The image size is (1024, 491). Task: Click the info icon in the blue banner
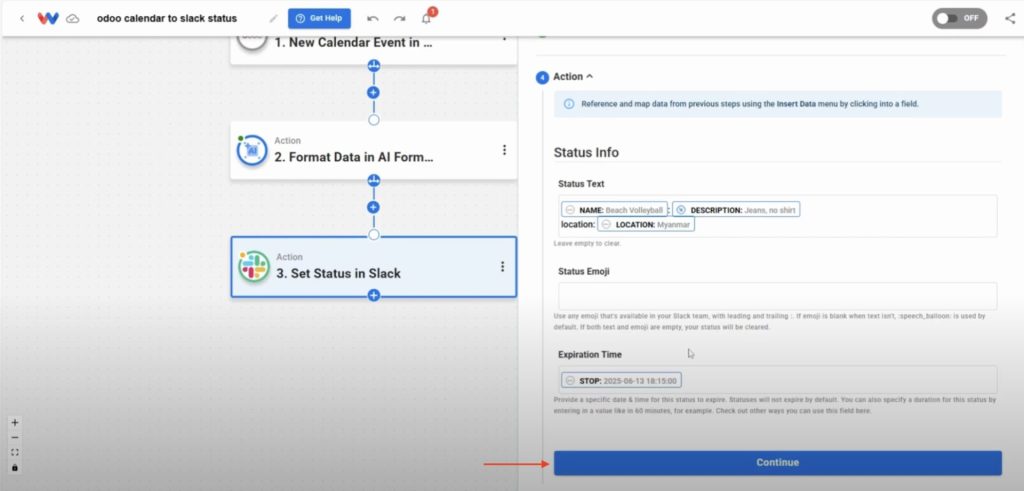pyautogui.click(x=569, y=104)
